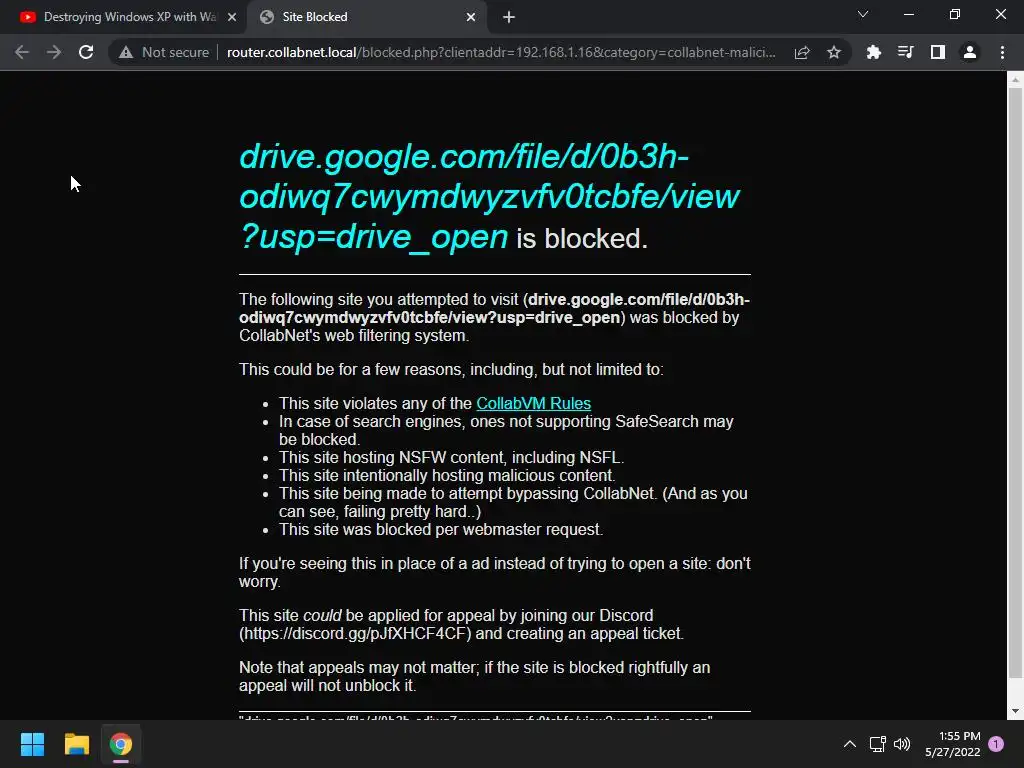Image resolution: width=1024 pixels, height=768 pixels.
Task: Minimize the Chrome window
Action: coord(908,14)
